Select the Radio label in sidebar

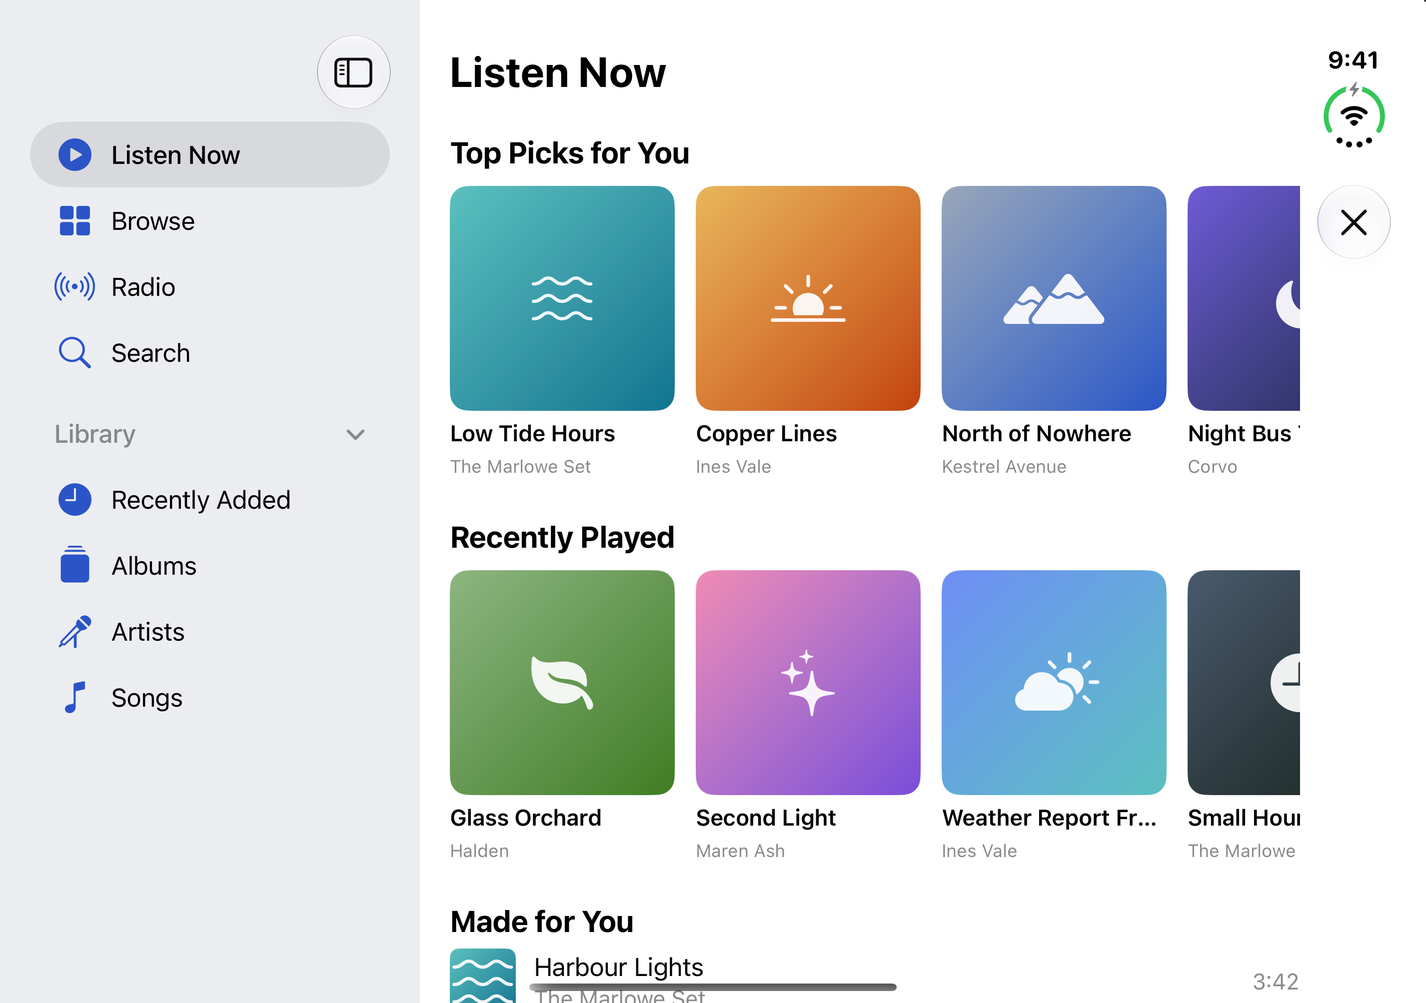(143, 287)
